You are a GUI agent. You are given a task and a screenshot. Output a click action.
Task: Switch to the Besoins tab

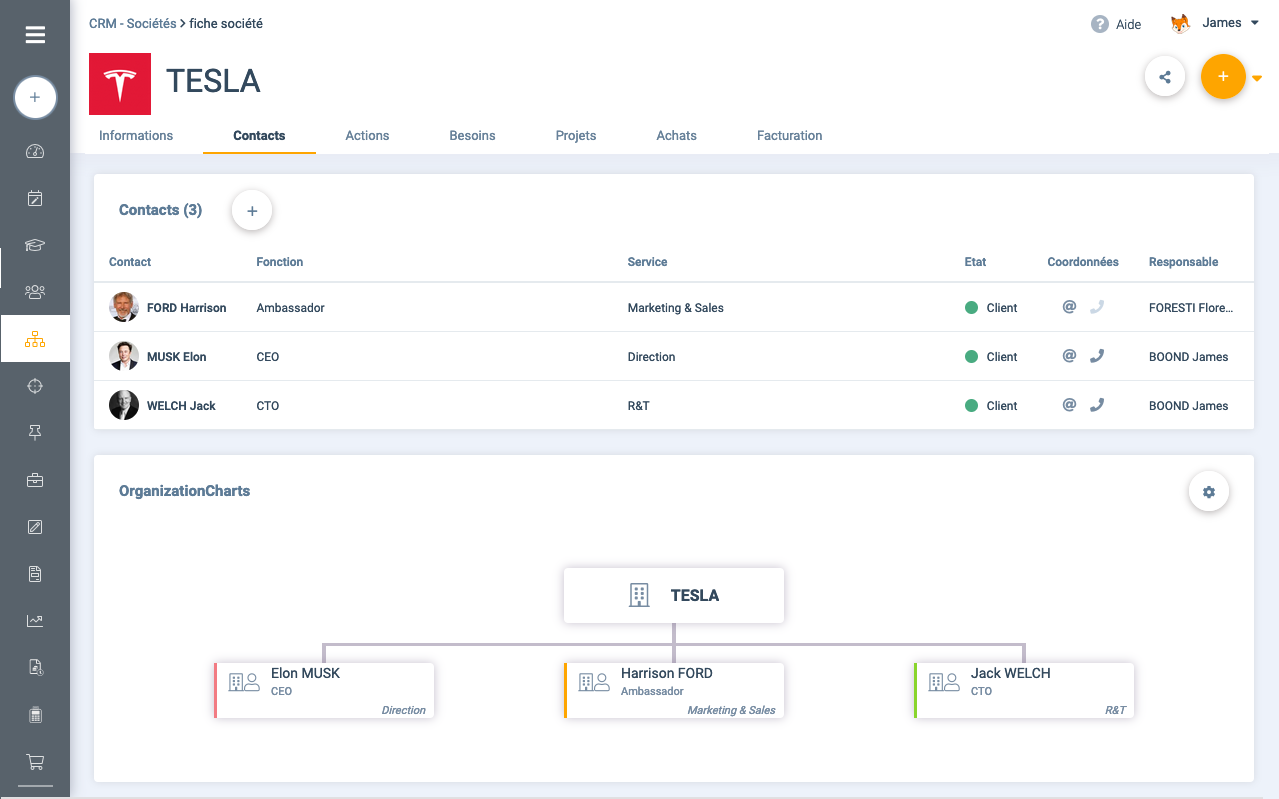472,136
